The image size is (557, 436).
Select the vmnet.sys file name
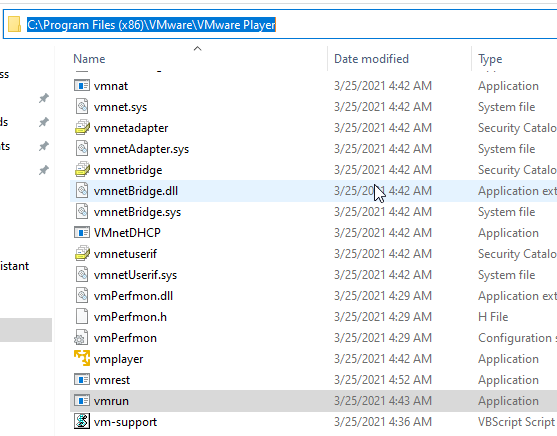tap(120, 107)
